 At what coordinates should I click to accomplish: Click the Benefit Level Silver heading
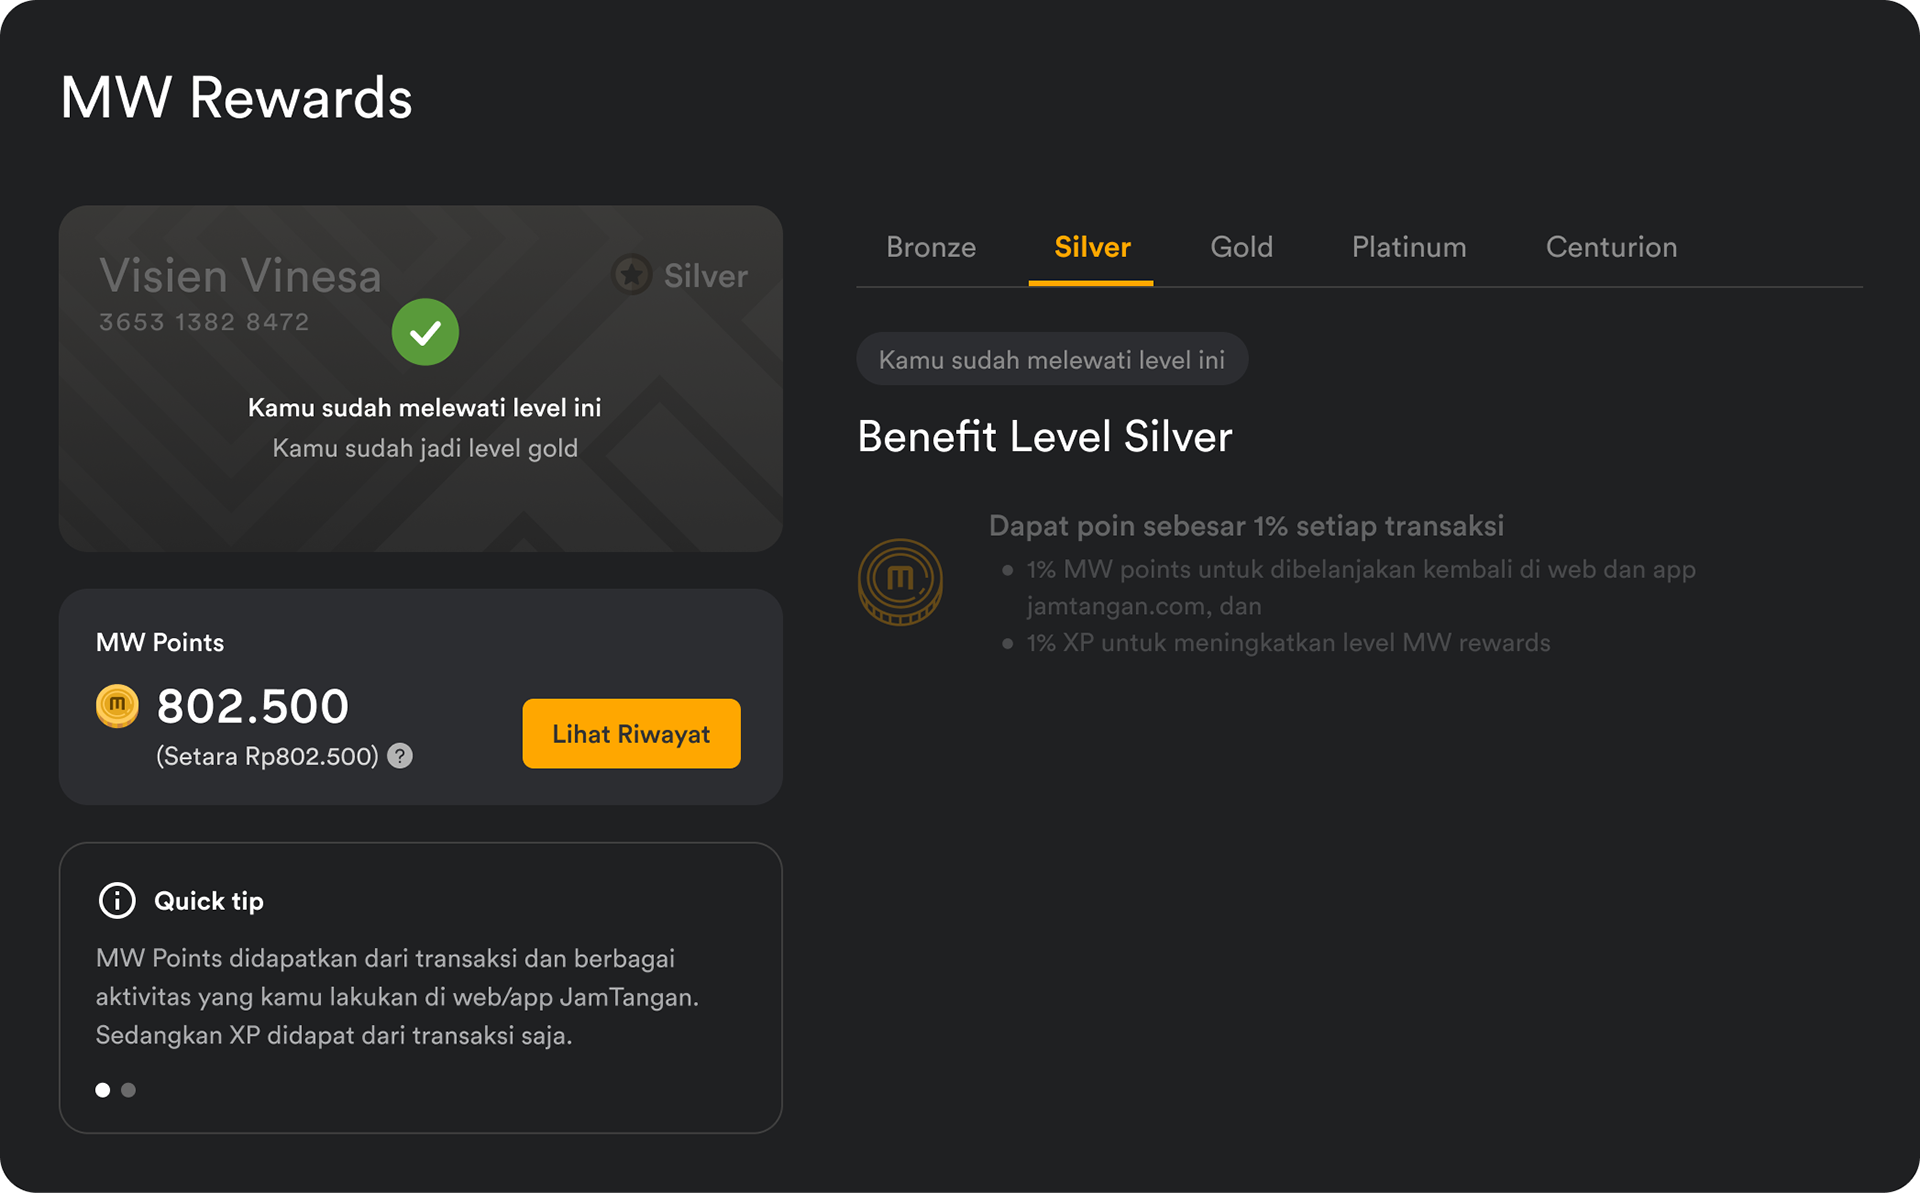pos(1045,437)
